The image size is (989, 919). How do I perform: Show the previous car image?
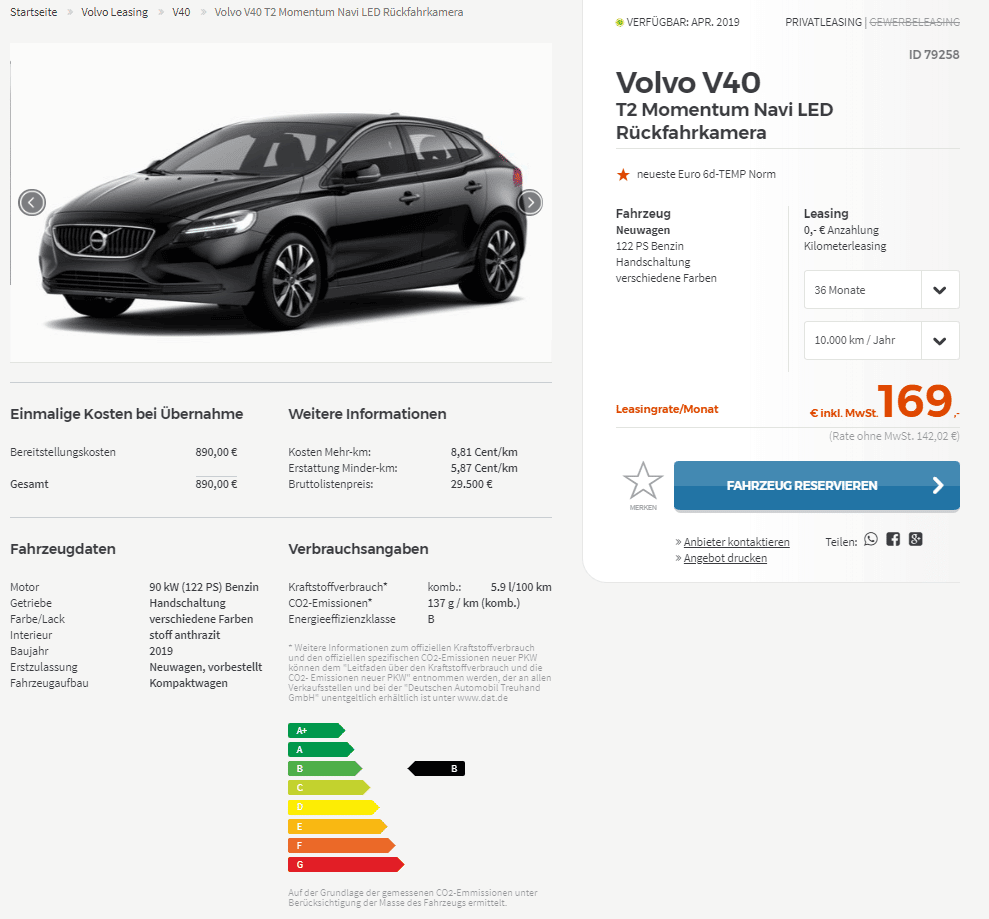click(x=32, y=202)
